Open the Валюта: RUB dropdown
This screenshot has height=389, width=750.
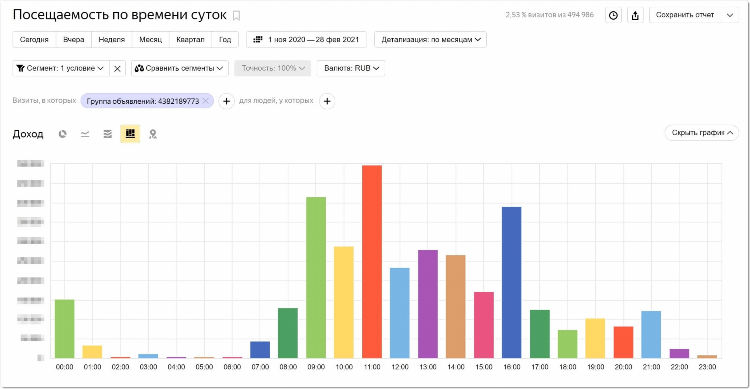(x=351, y=68)
